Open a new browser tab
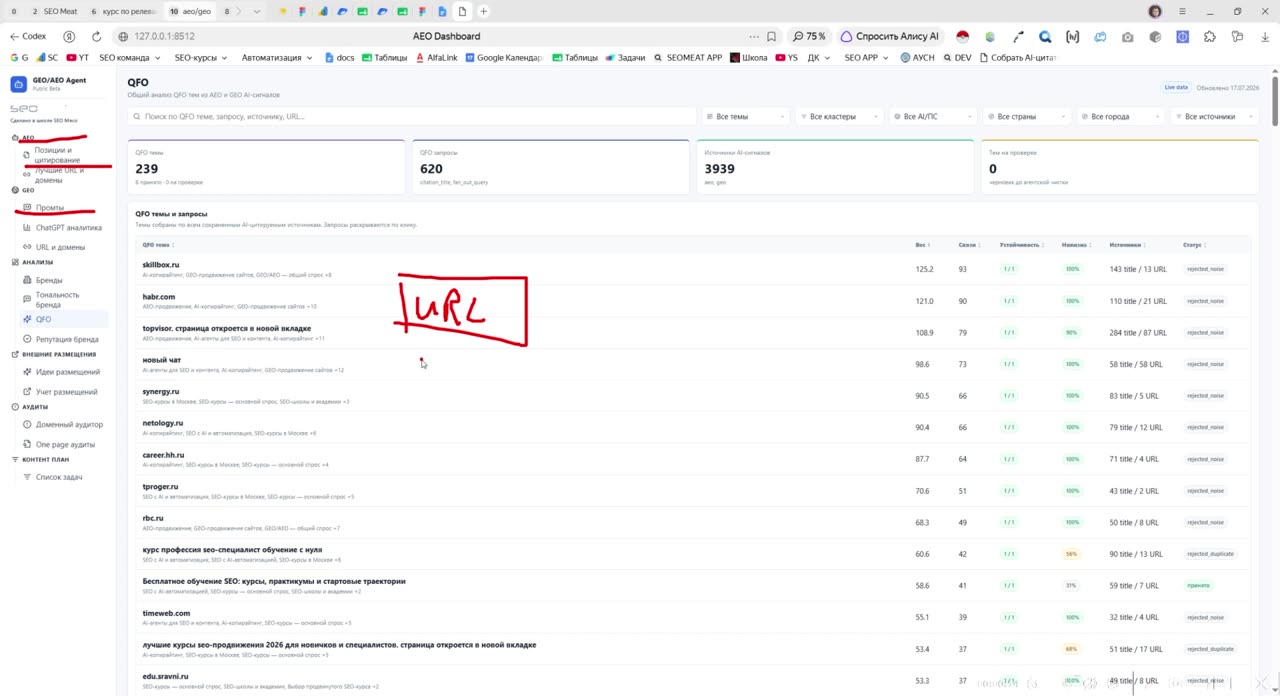Screen dimensions: 1280x696 [x=483, y=11]
